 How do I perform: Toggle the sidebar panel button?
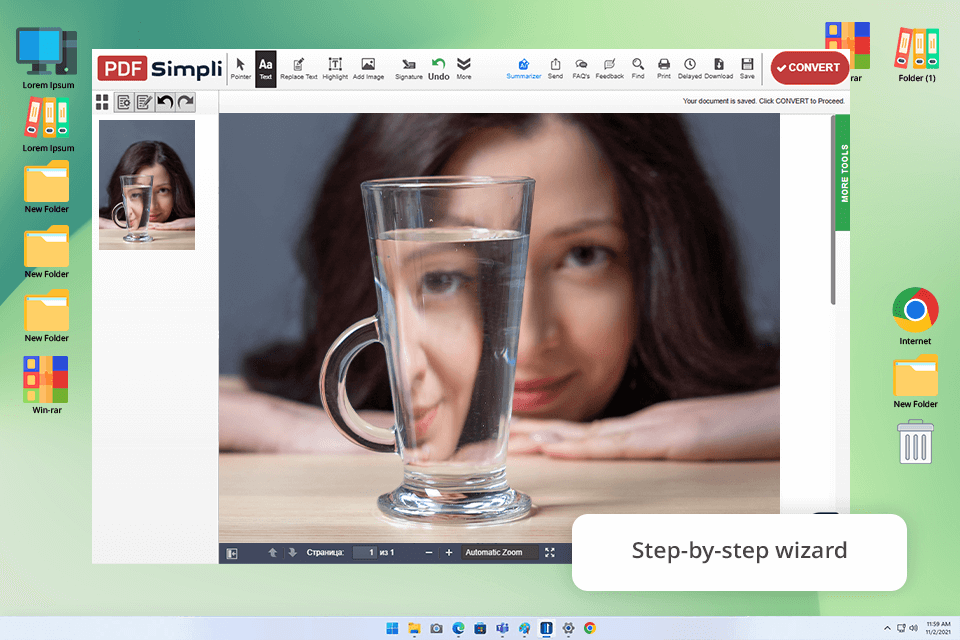pyautogui.click(x=232, y=553)
